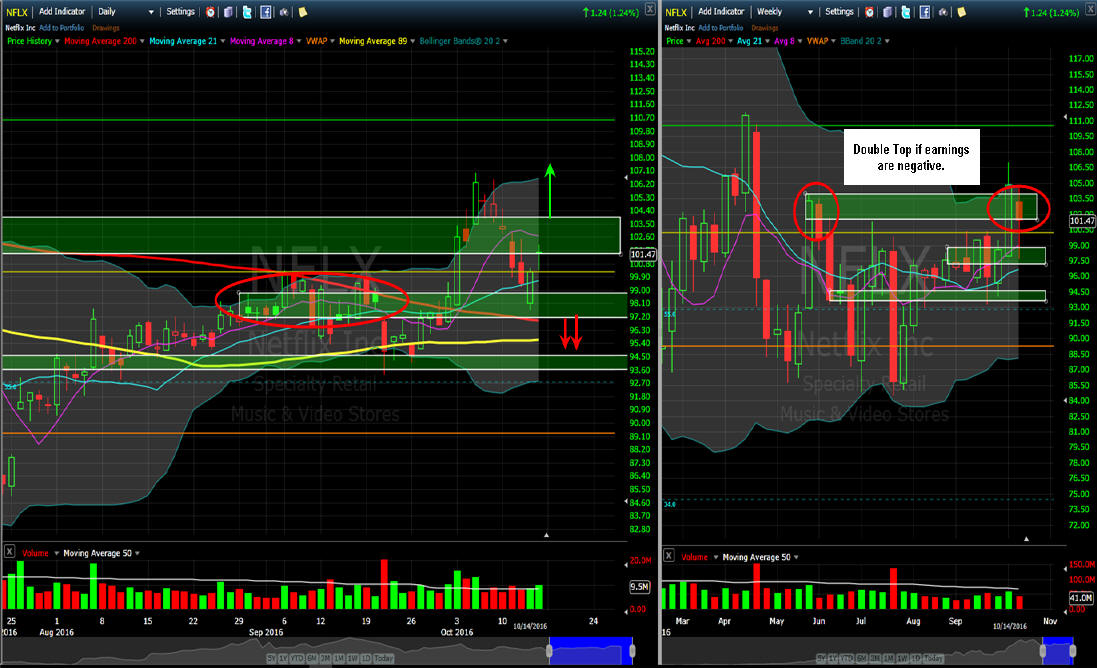Click the blue range selector in Weekly chart navigator
The width and height of the screenshot is (1097, 668).
1058,651
